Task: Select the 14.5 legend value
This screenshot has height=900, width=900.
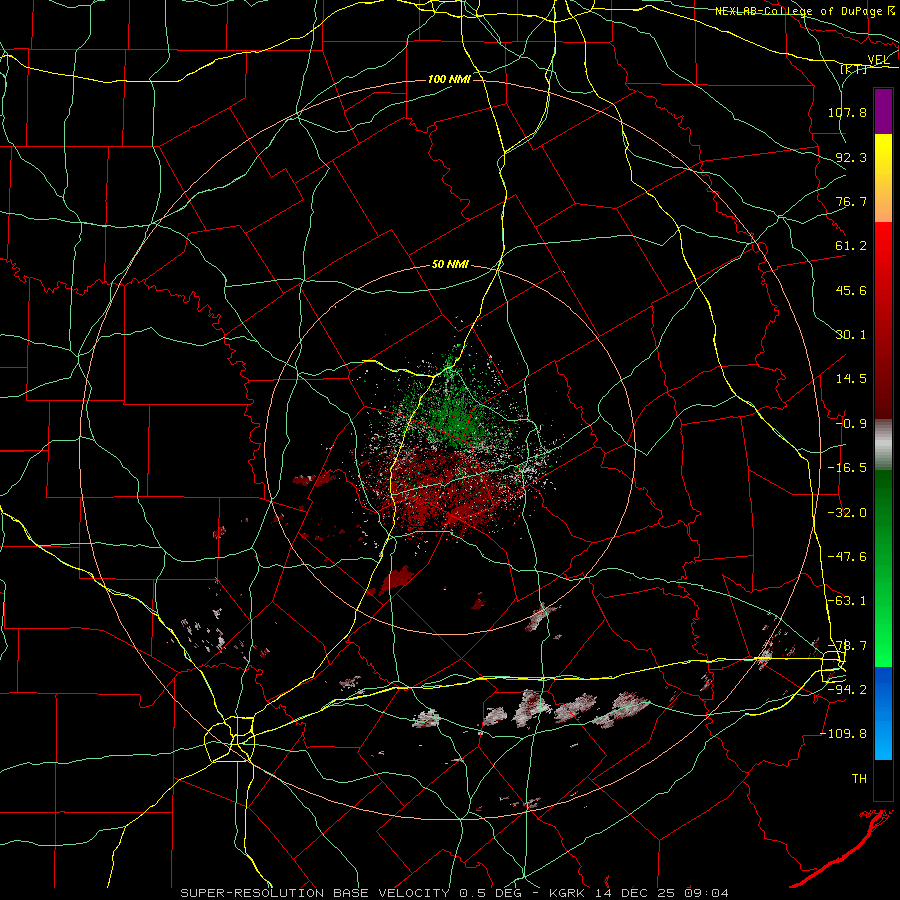Action: 851,379
